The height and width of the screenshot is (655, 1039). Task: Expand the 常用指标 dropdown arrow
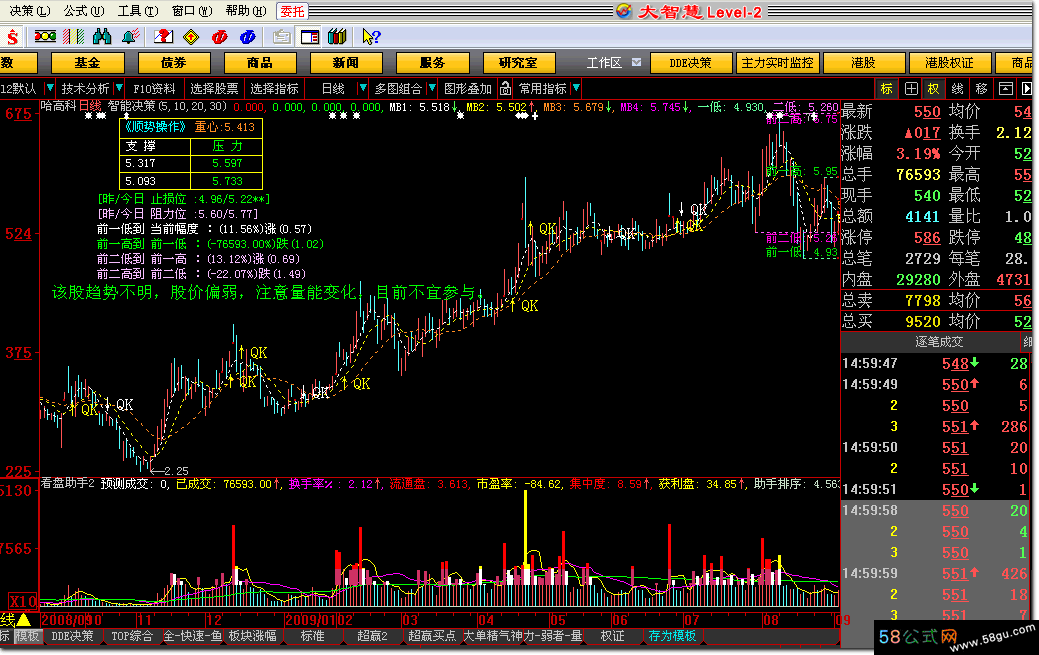[576, 88]
